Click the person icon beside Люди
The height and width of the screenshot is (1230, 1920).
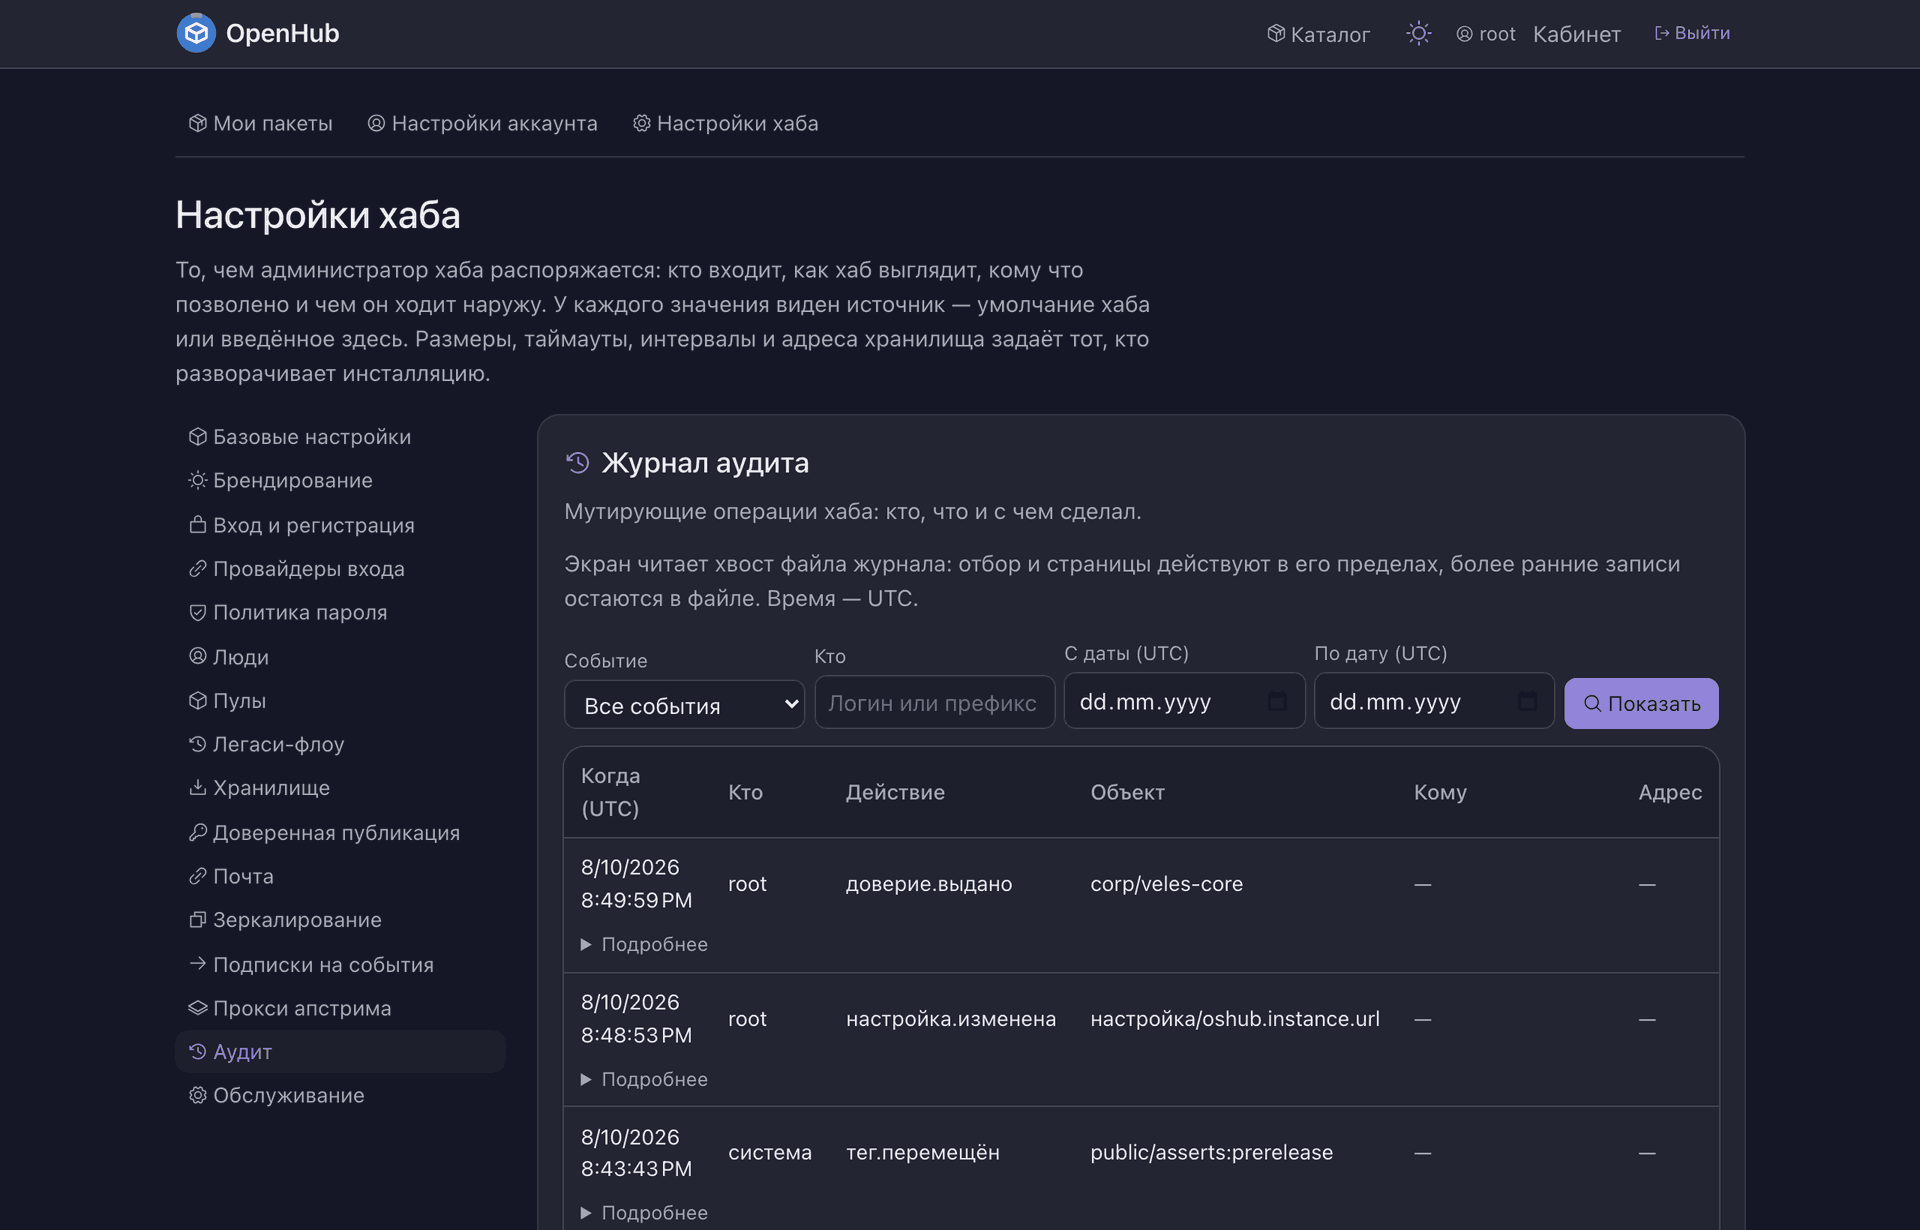(x=198, y=656)
